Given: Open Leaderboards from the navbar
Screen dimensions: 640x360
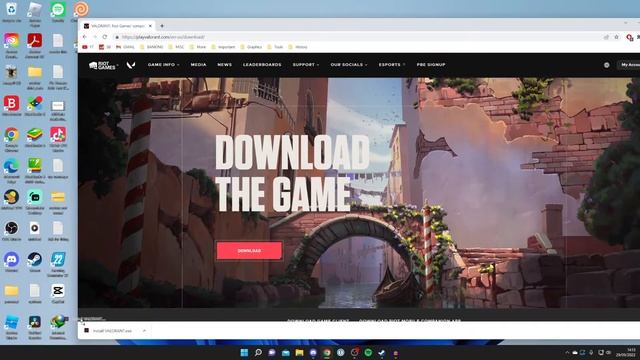Looking at the screenshot, I should 262,64.
